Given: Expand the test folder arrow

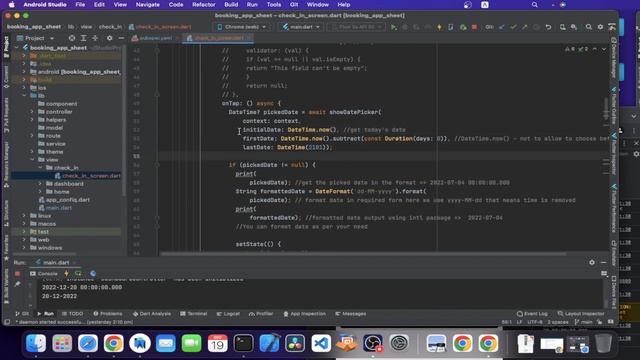Looking at the screenshot, I should pyautogui.click(x=24, y=232).
